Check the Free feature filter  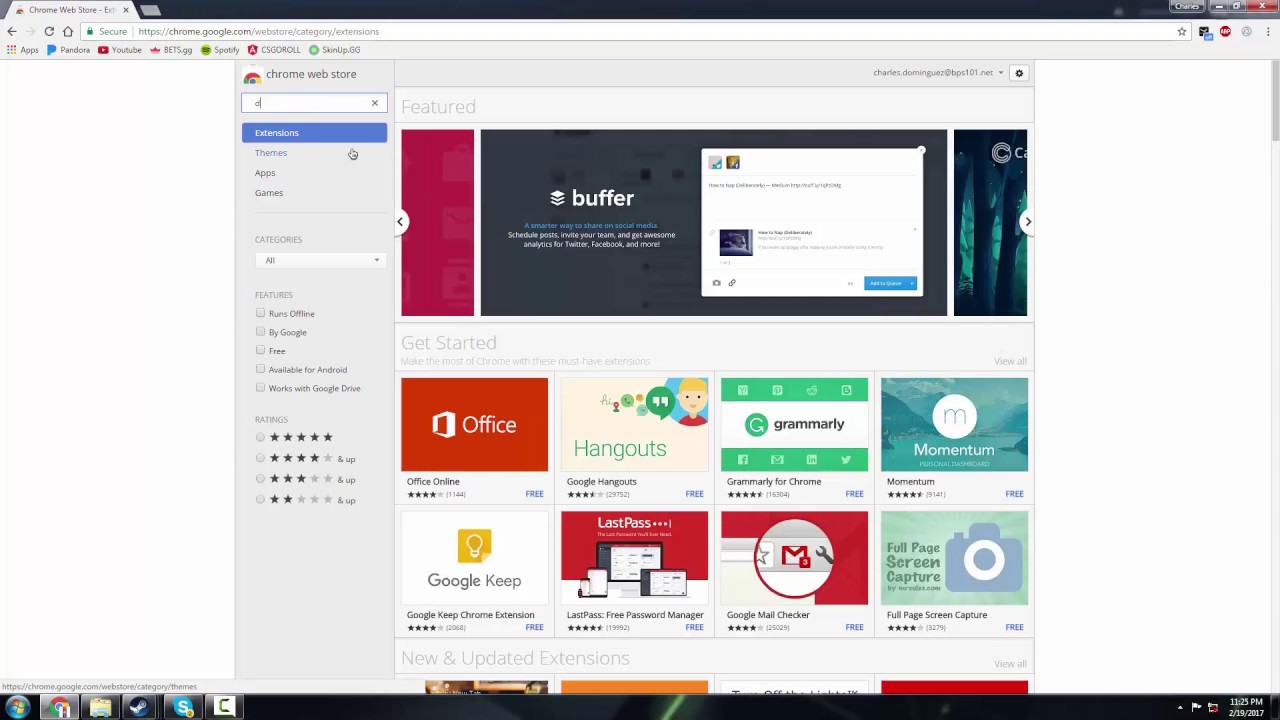261,350
